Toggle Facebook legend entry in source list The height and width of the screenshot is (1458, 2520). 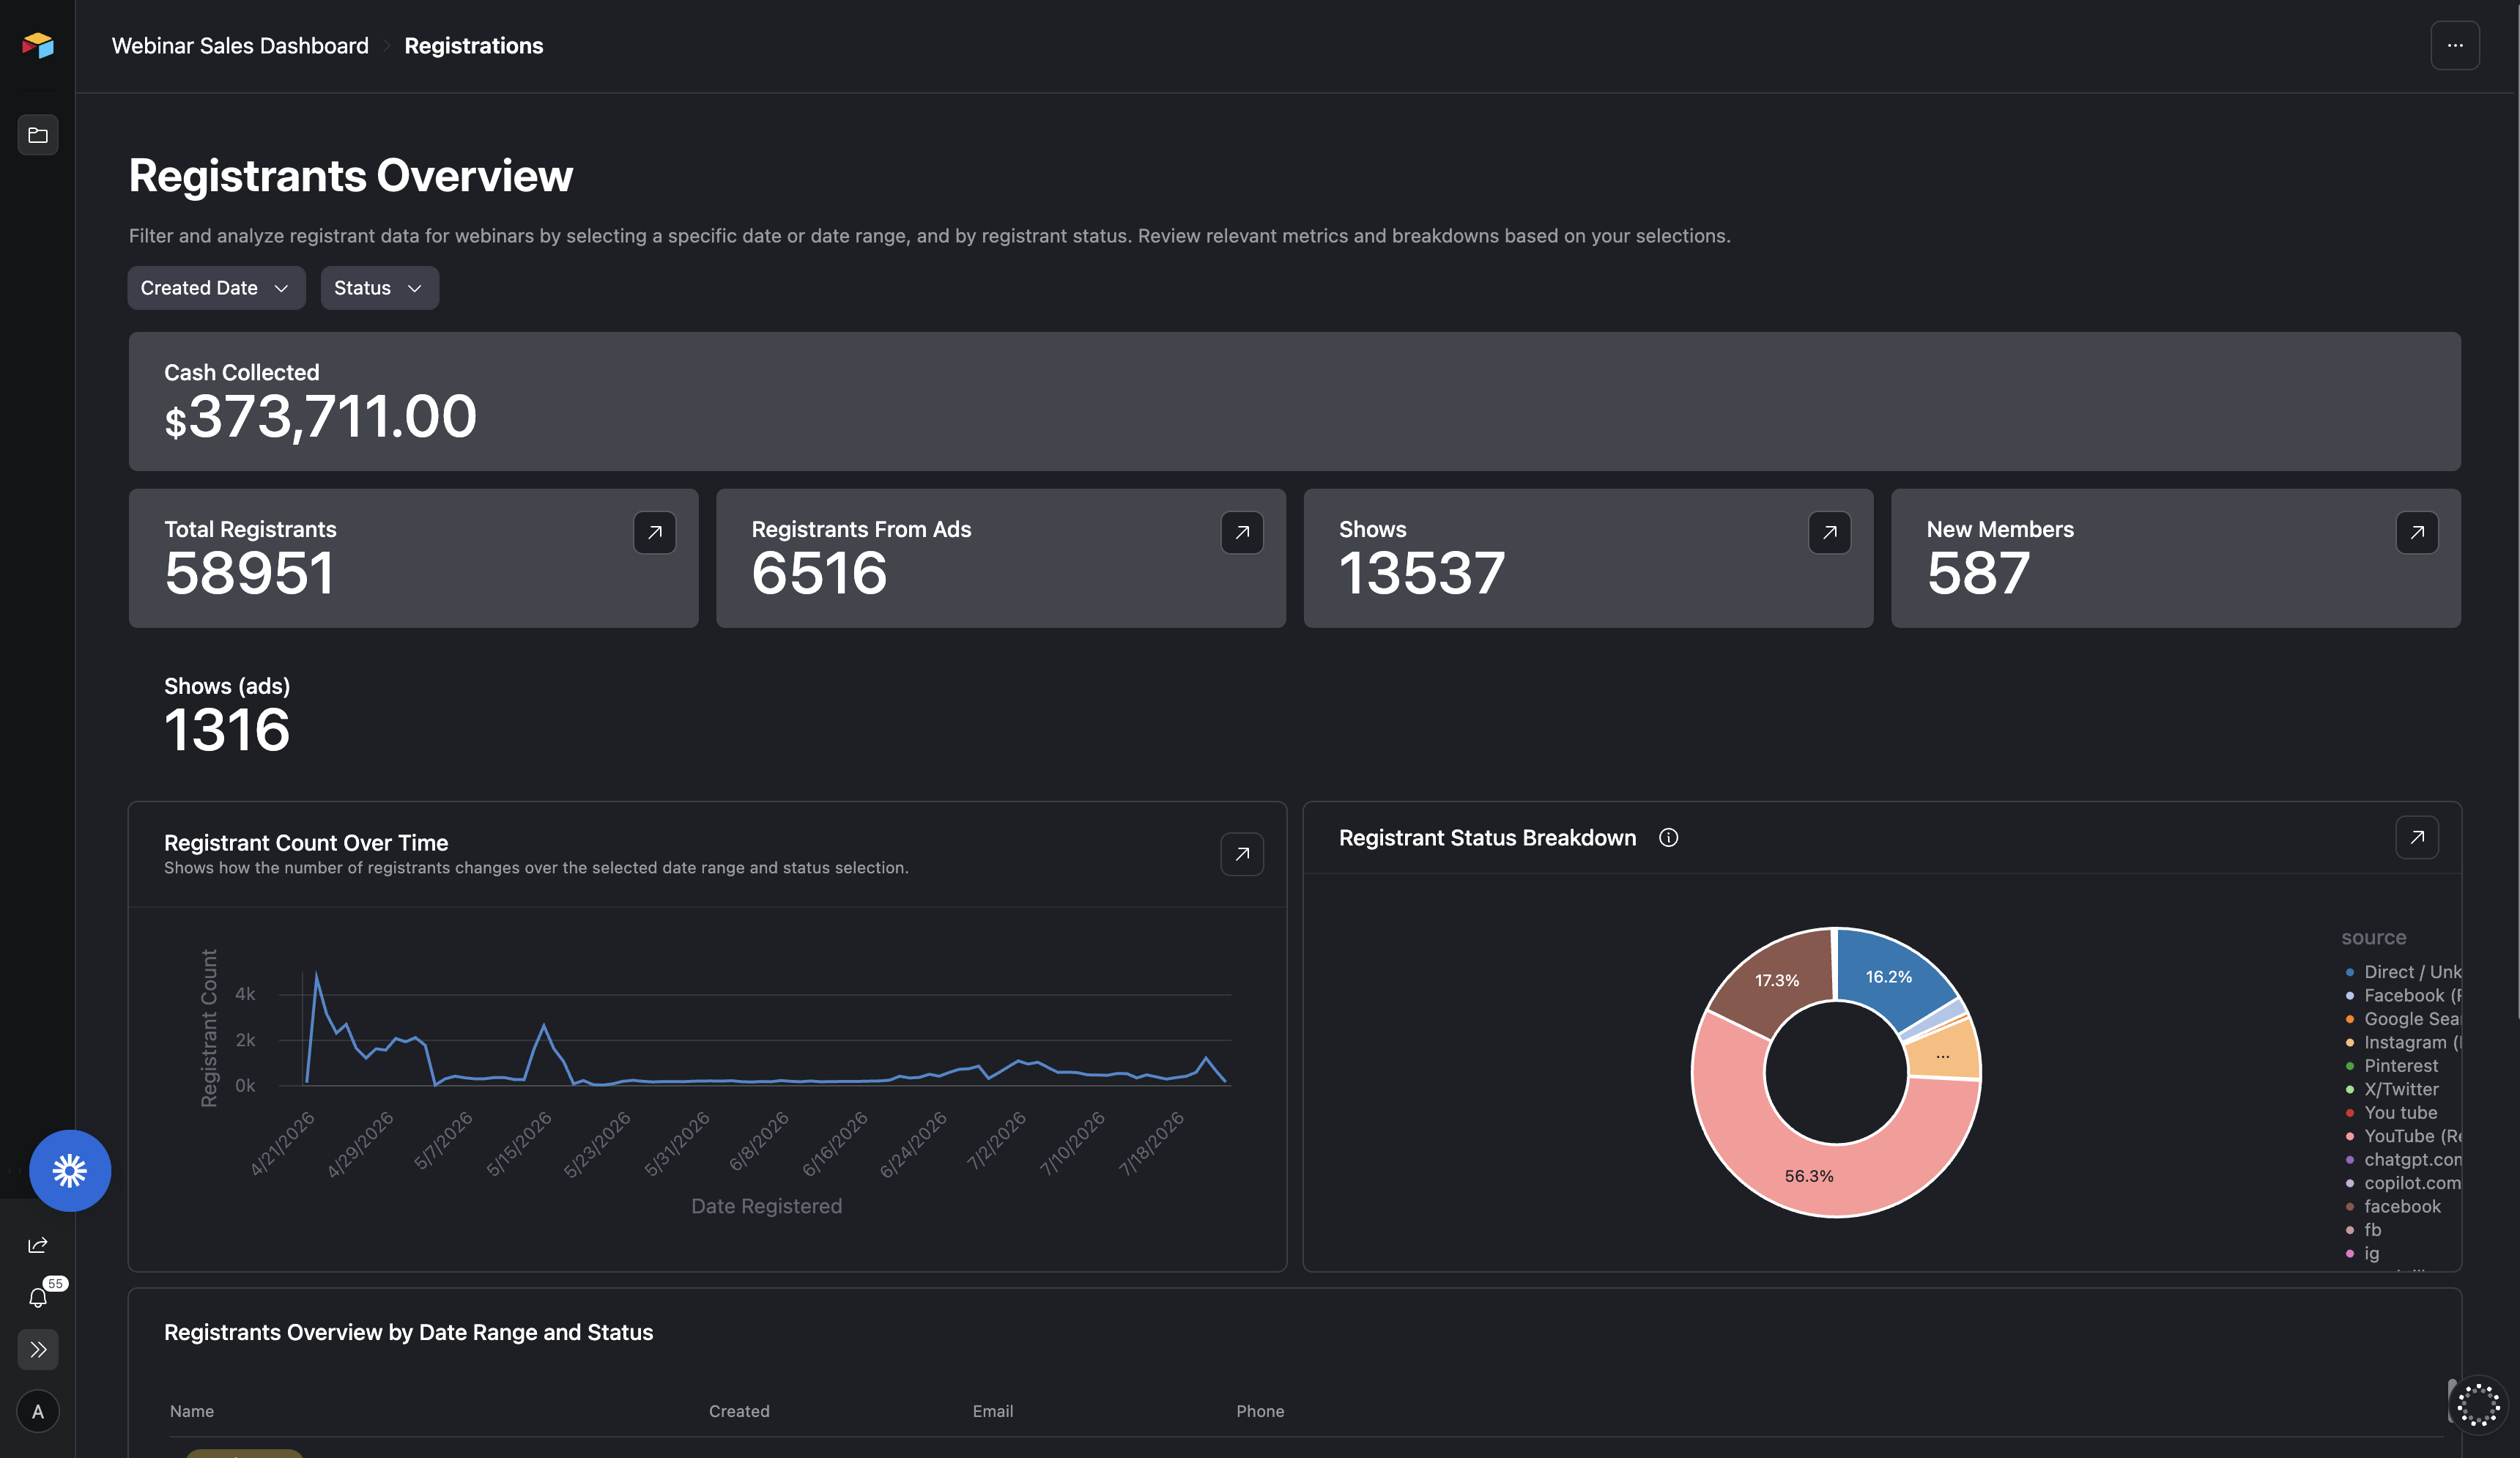(x=2404, y=995)
